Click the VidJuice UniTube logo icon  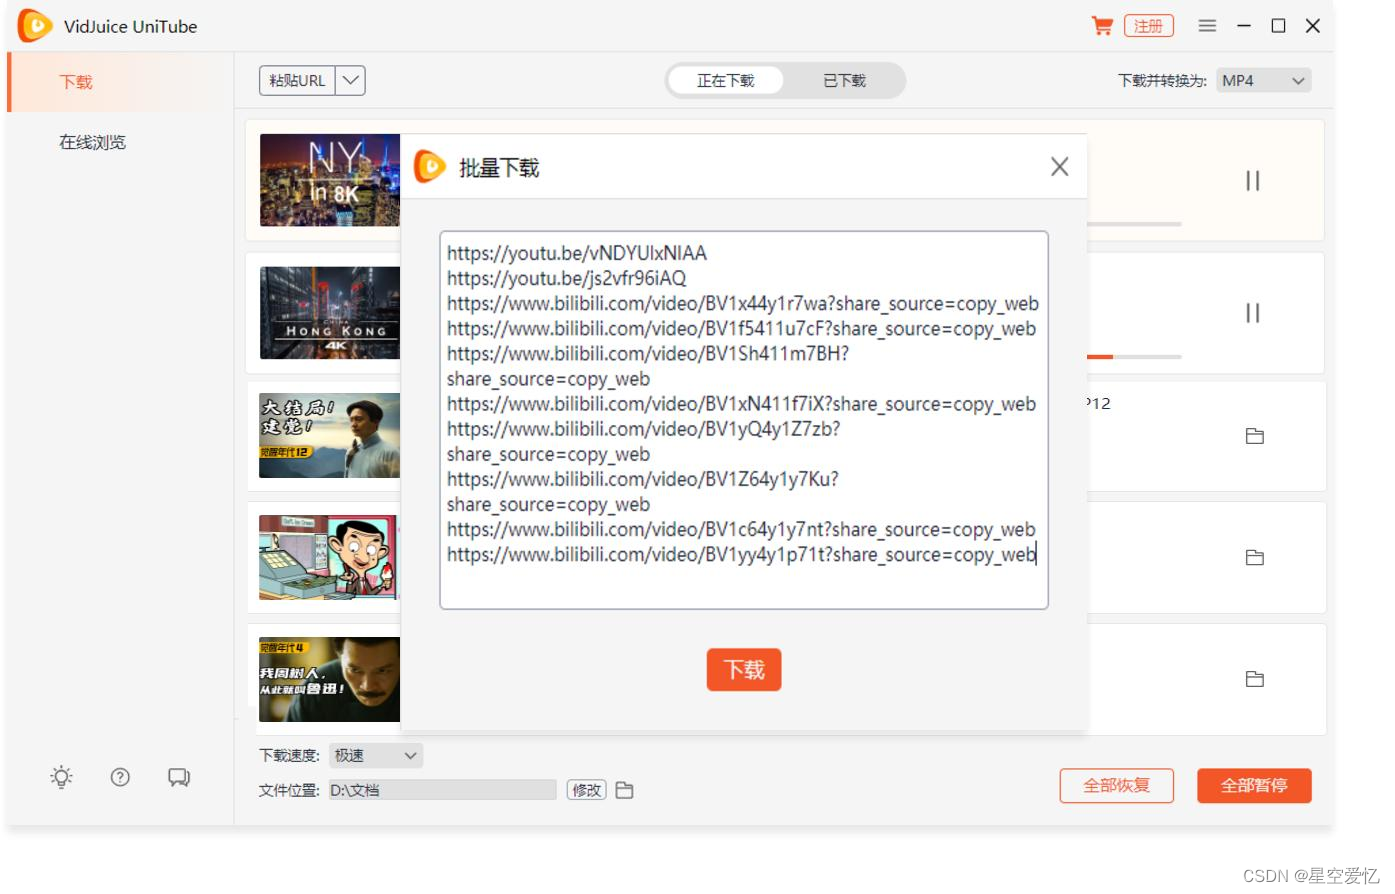point(36,26)
